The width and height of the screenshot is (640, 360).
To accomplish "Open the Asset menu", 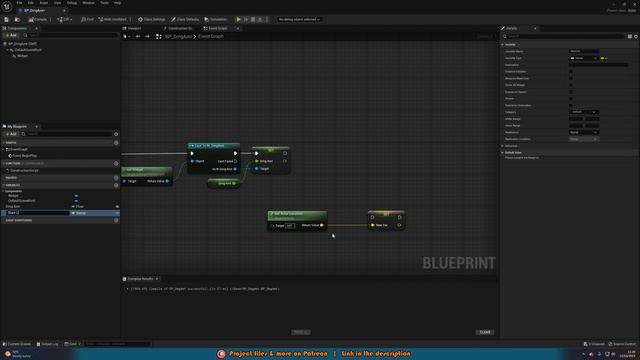I will pos(44,3).
